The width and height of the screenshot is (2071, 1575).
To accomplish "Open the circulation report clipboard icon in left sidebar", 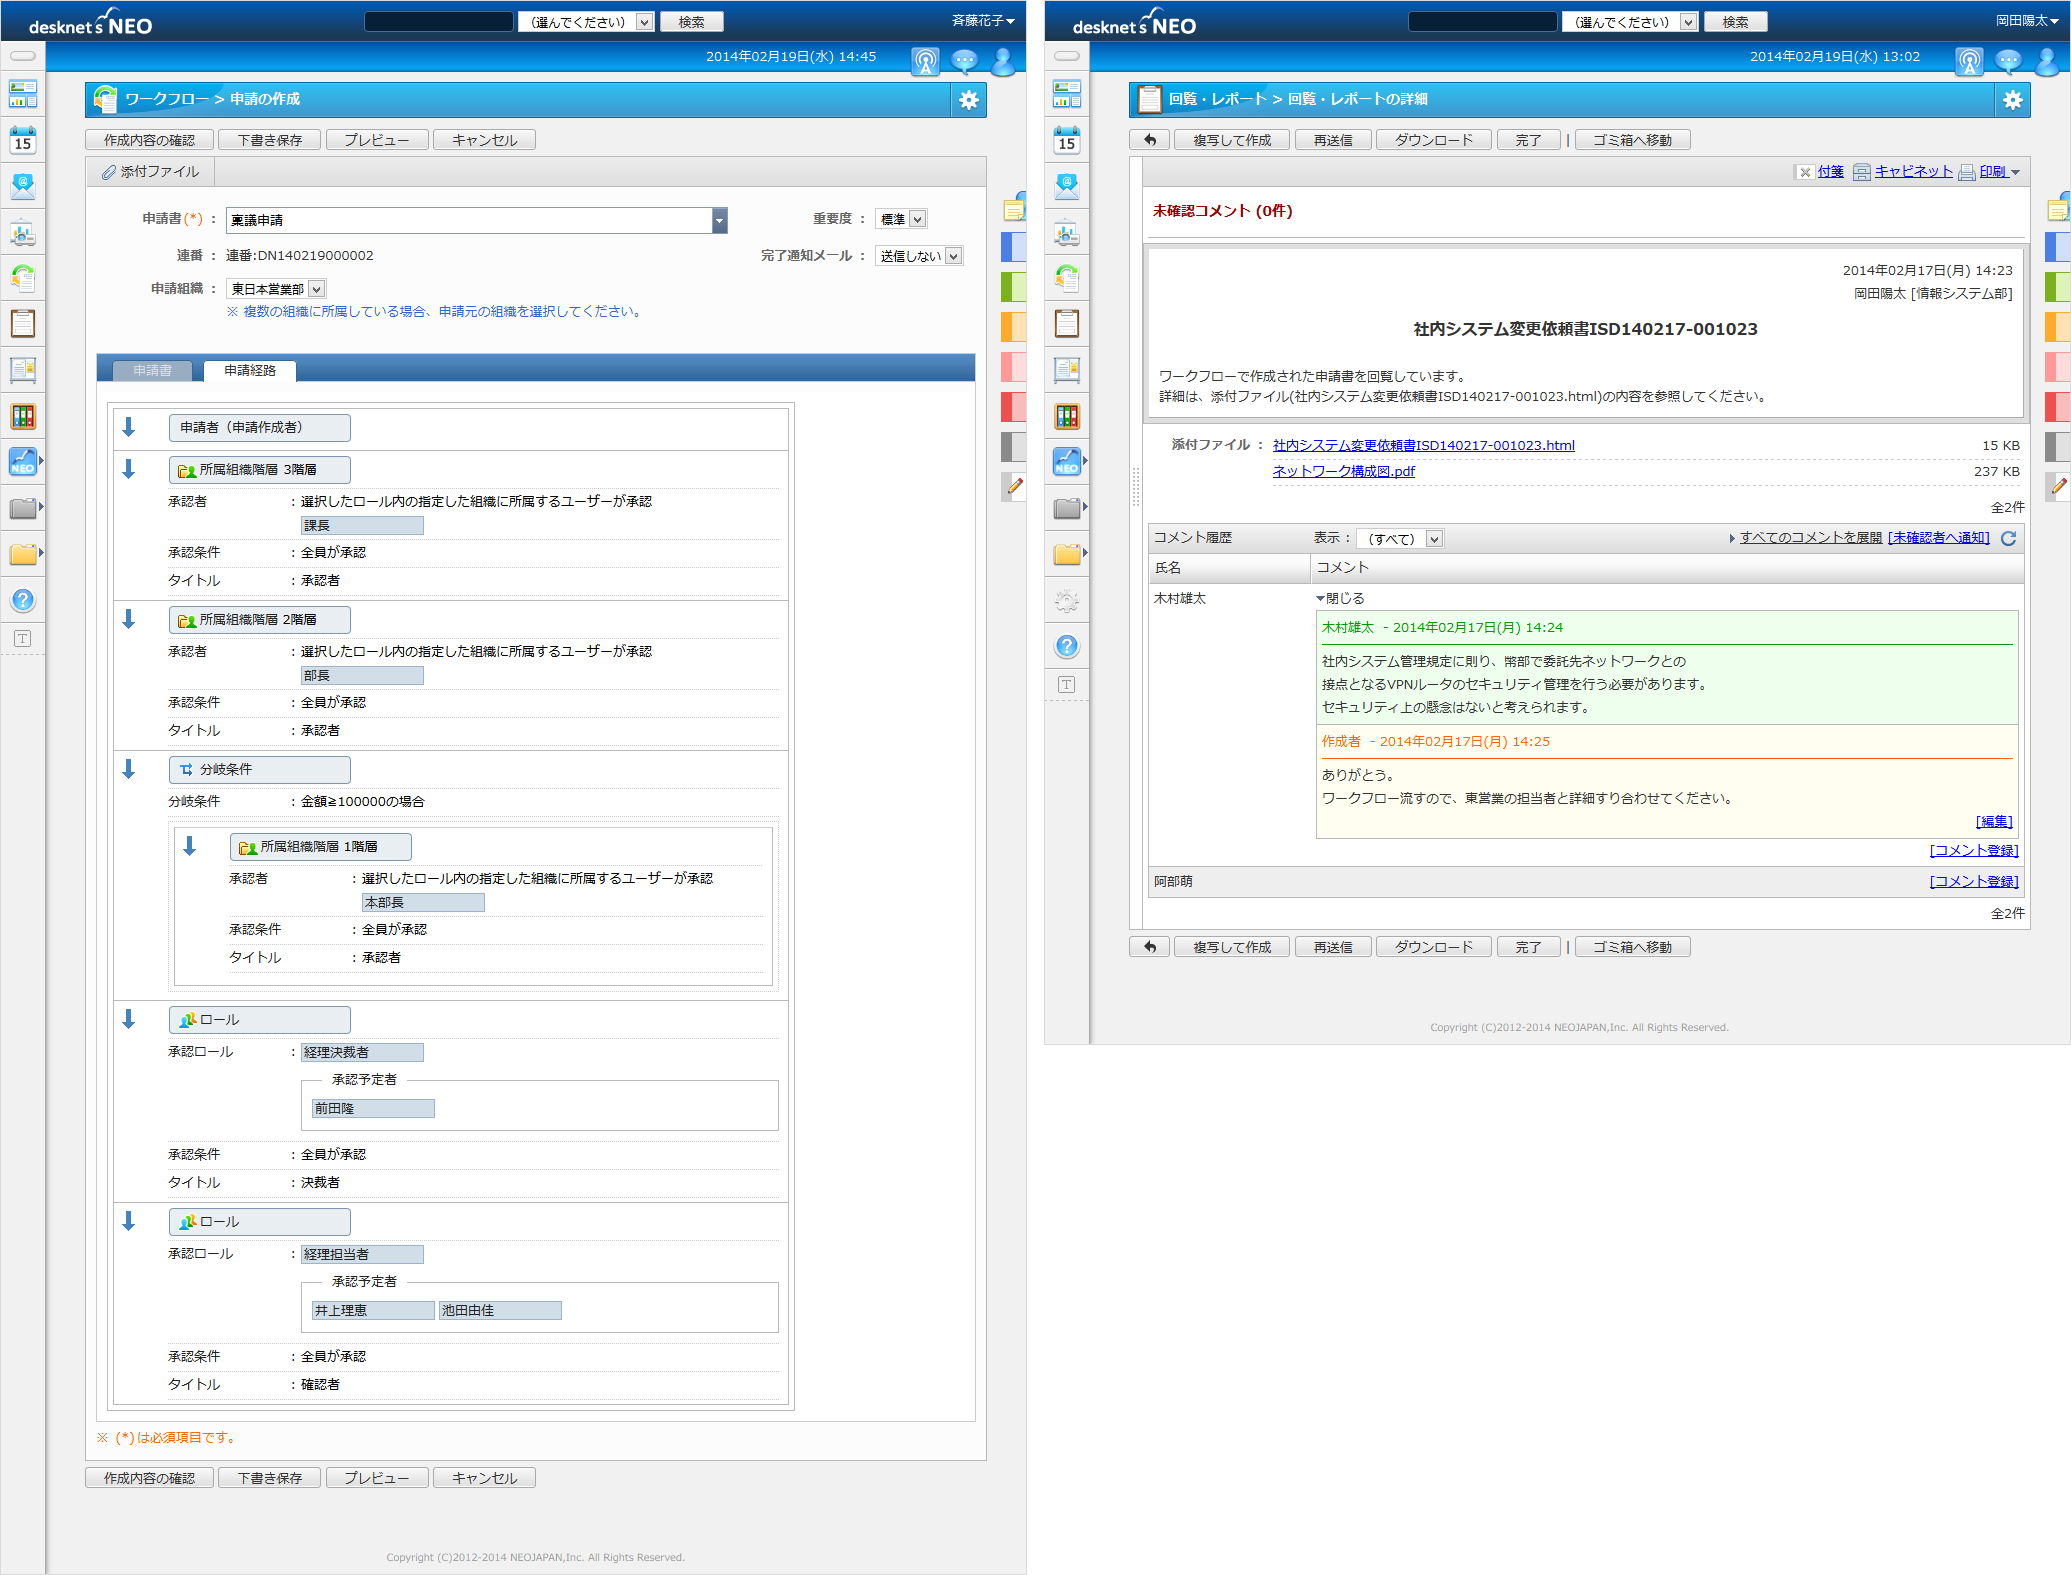I will coord(23,323).
